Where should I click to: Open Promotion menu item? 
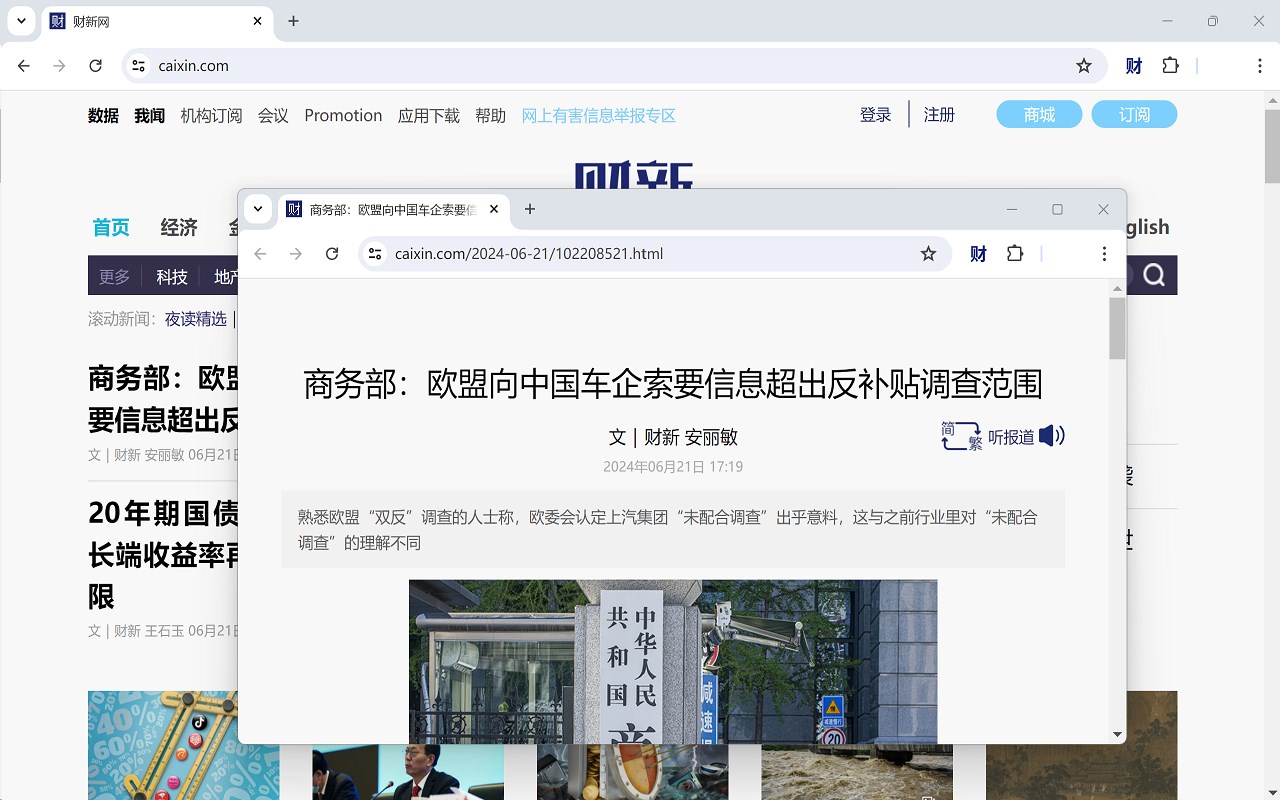[343, 115]
